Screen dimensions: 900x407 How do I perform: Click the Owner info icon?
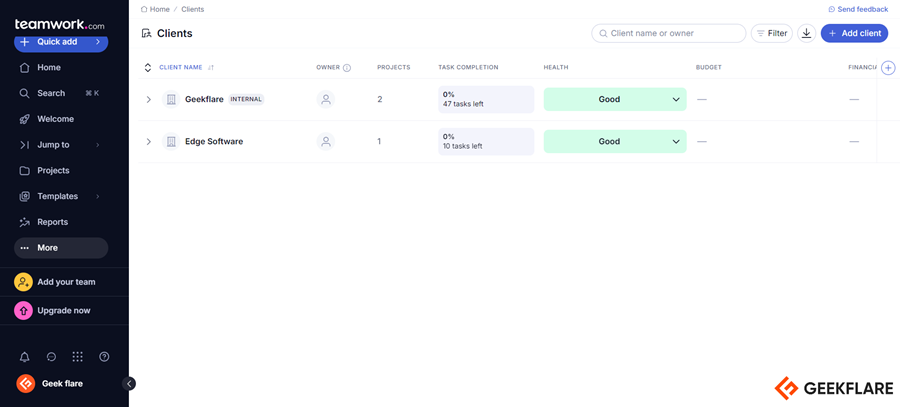point(347,68)
